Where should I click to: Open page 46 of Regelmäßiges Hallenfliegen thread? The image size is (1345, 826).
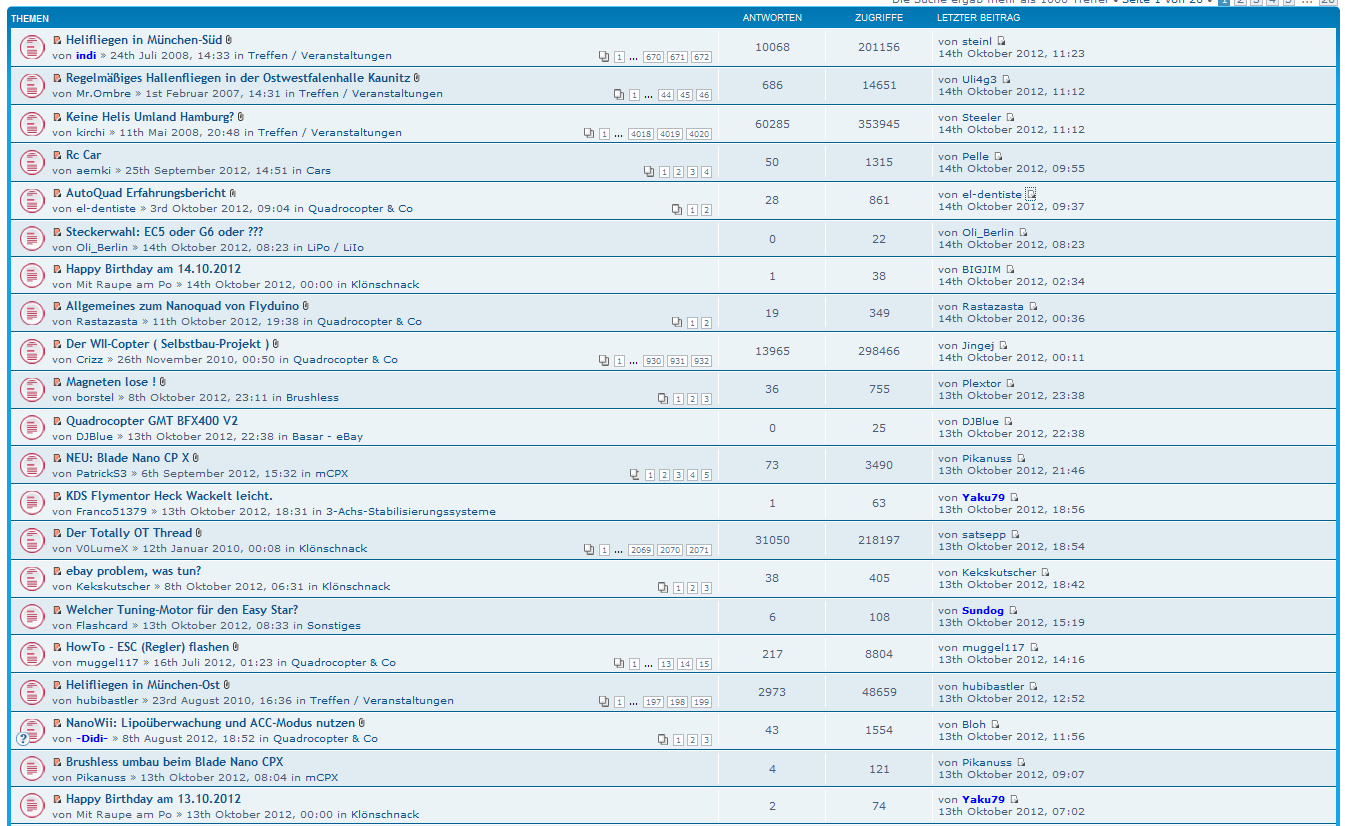pyautogui.click(x=704, y=95)
